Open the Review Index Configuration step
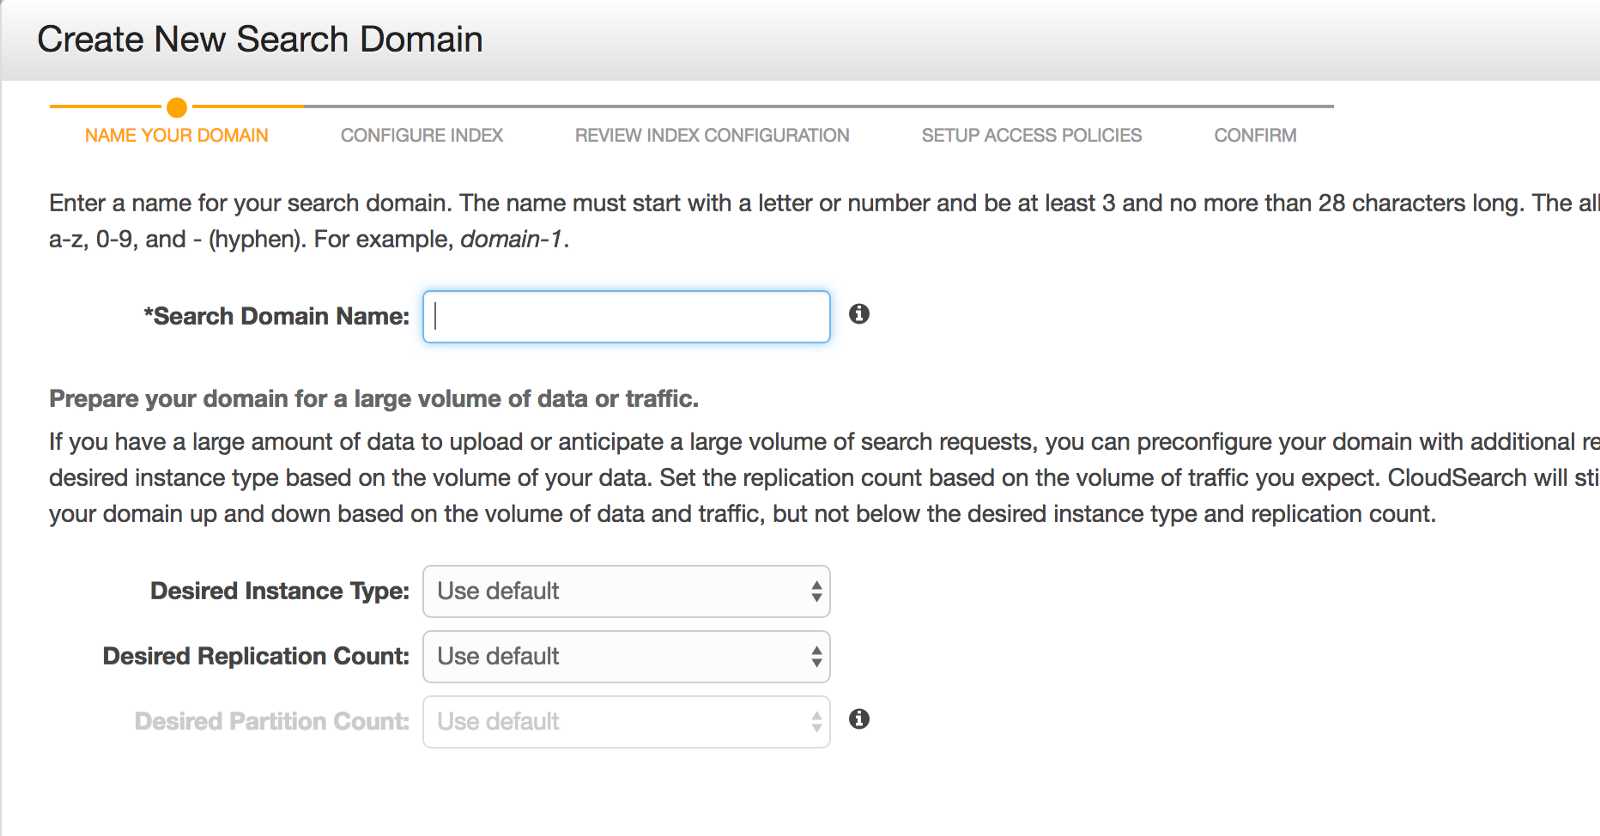The image size is (1600, 836). point(712,135)
